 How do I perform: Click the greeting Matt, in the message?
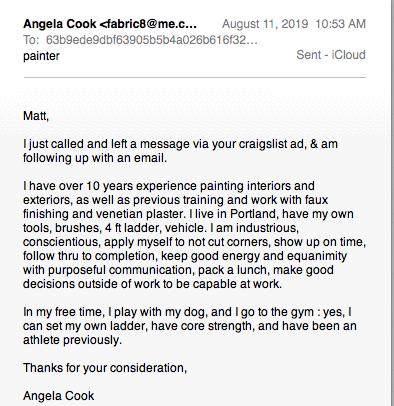point(36,116)
